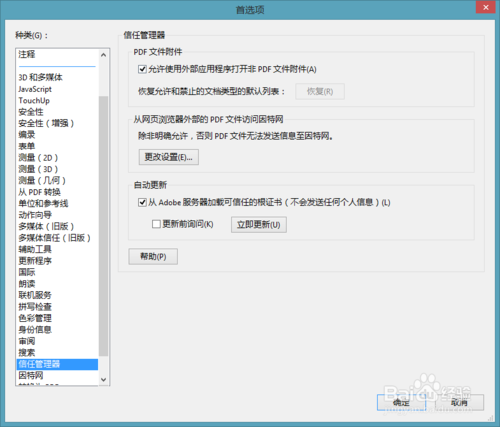Select the 测量（几何）category
This screenshot has height=427, width=500.
pos(57,180)
